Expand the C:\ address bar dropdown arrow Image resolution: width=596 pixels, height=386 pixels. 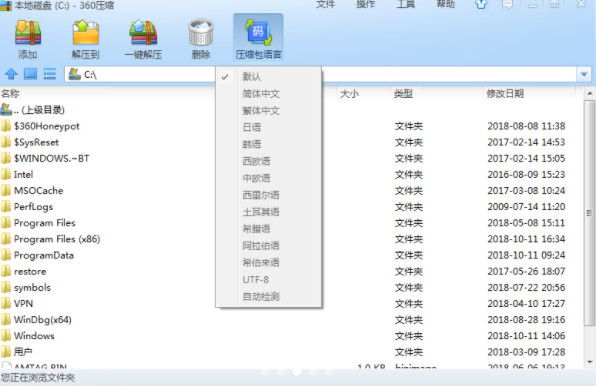[584, 74]
